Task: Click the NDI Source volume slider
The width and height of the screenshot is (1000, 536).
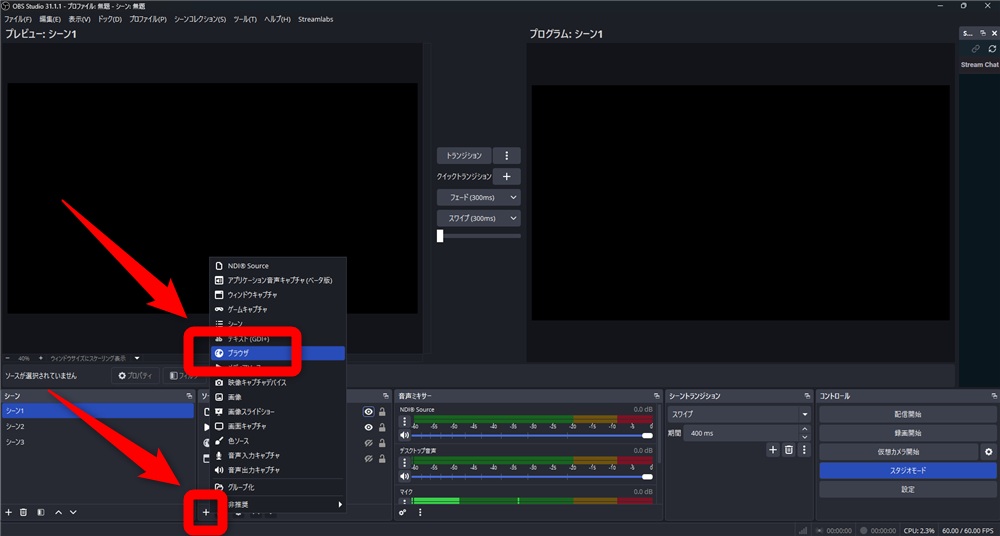Action: [532, 436]
